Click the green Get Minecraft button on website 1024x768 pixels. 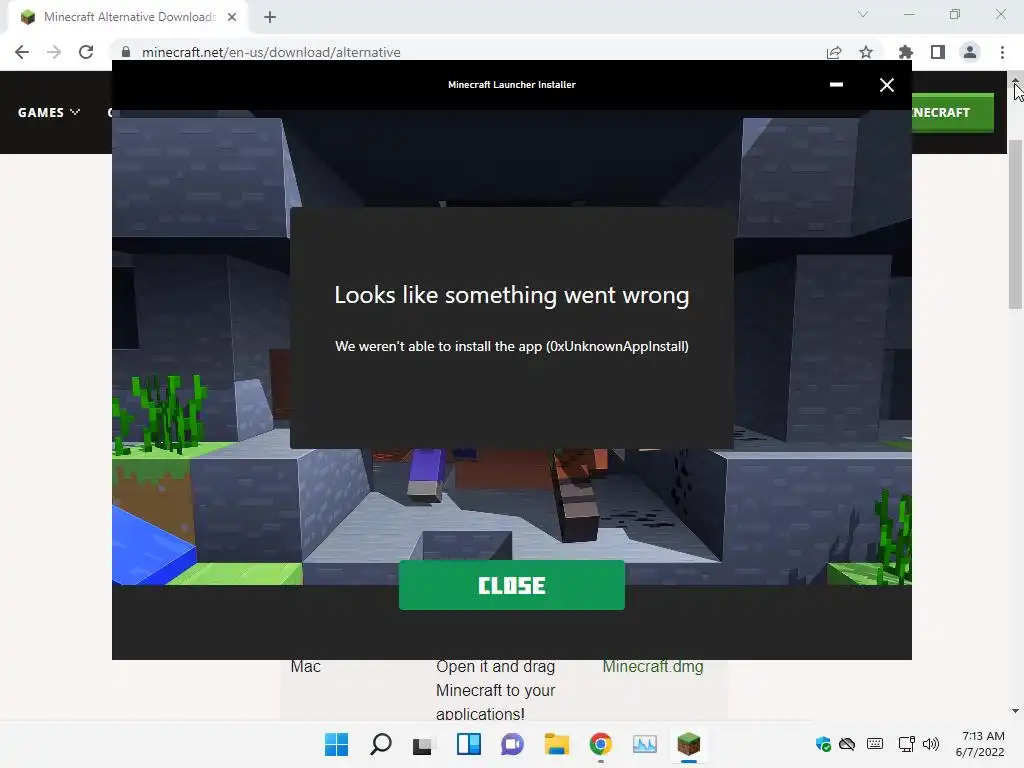tap(952, 112)
